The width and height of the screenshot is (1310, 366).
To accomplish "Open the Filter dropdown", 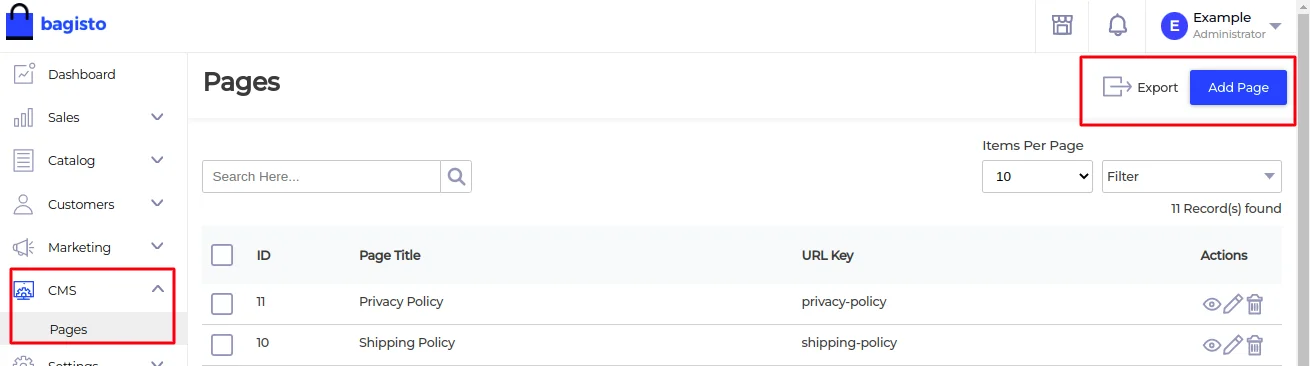I will 1191,176.
